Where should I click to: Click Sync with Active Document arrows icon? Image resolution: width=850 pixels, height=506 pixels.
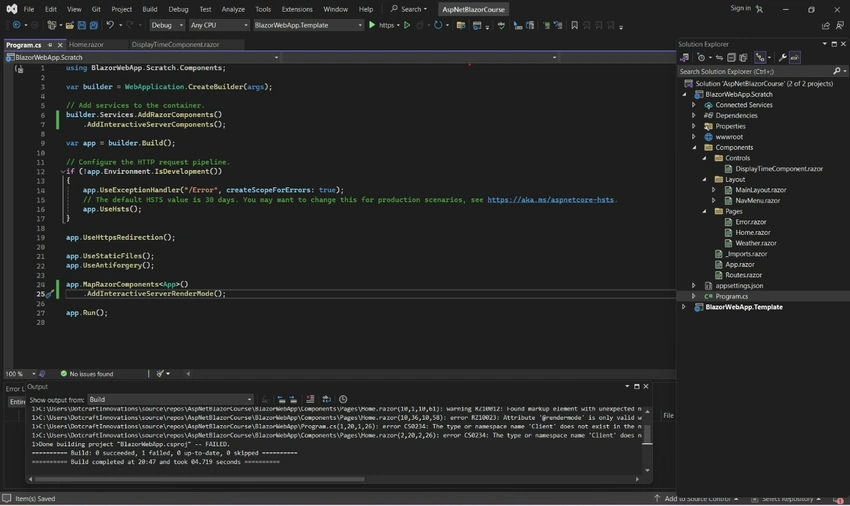(x=719, y=57)
